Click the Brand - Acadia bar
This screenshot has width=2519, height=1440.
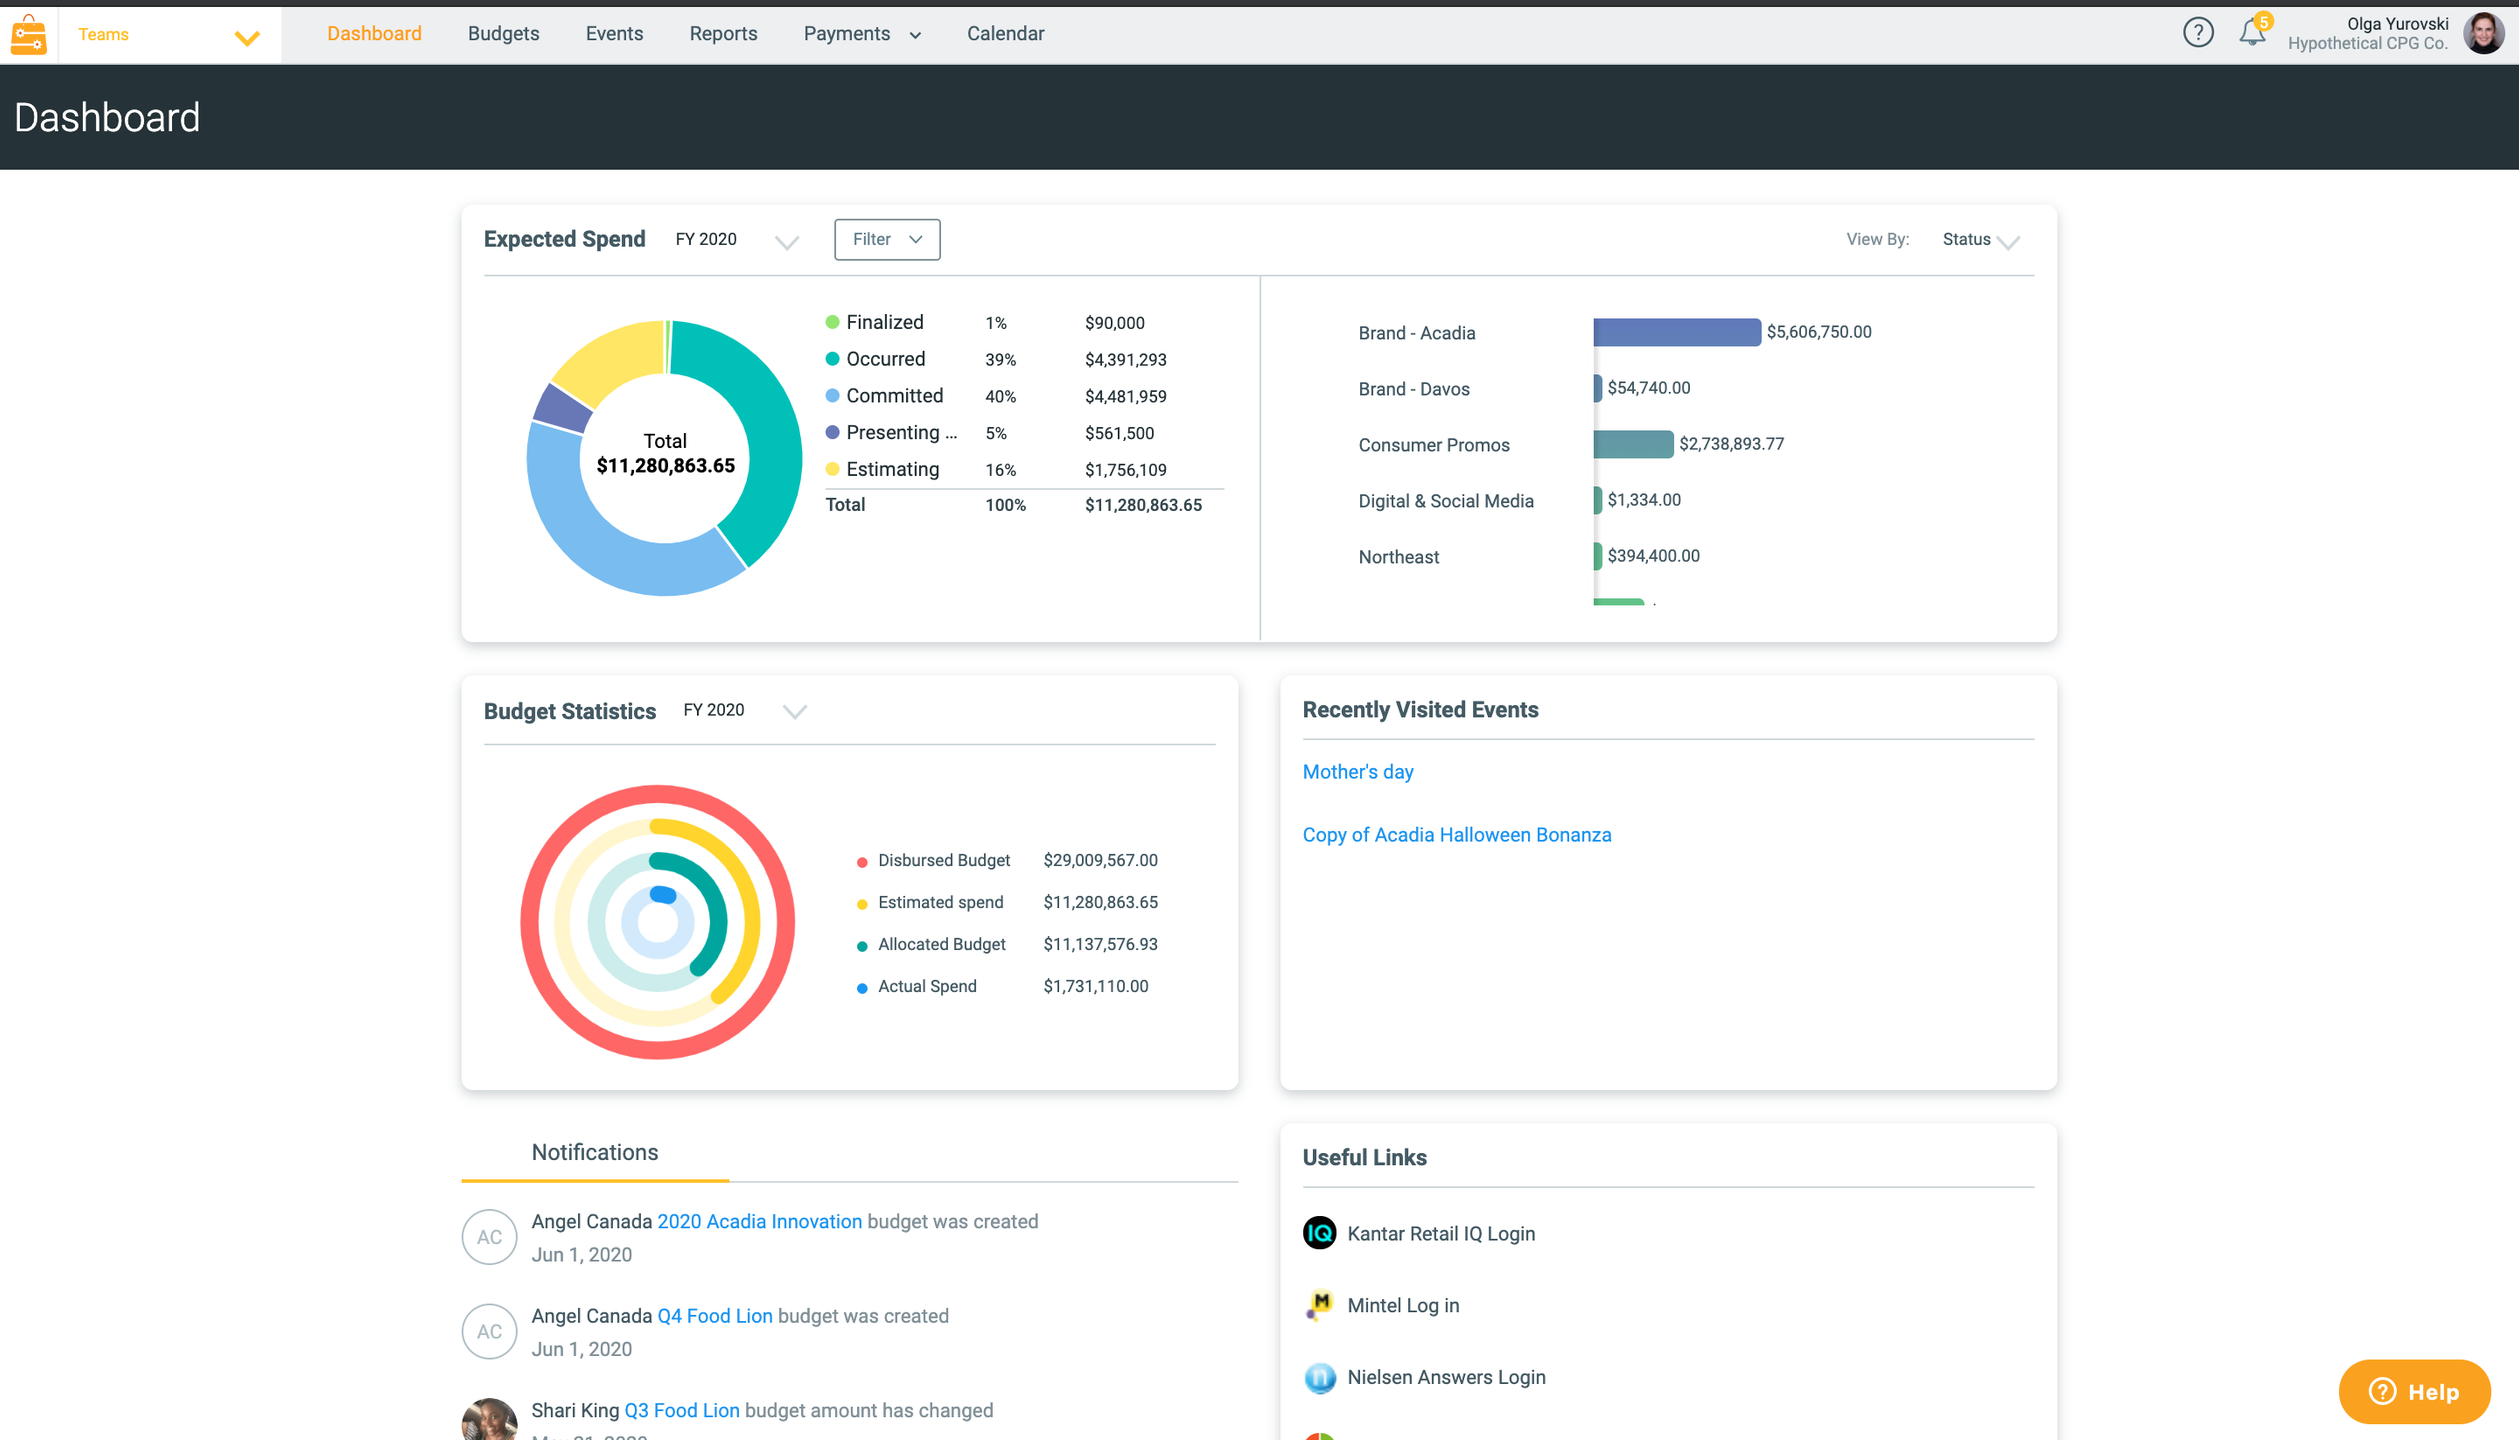[1676, 332]
